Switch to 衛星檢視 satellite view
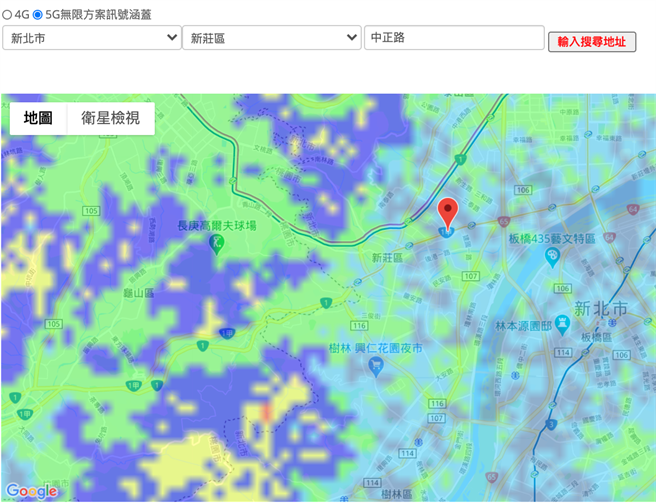This screenshot has height=503, width=656. point(110,118)
